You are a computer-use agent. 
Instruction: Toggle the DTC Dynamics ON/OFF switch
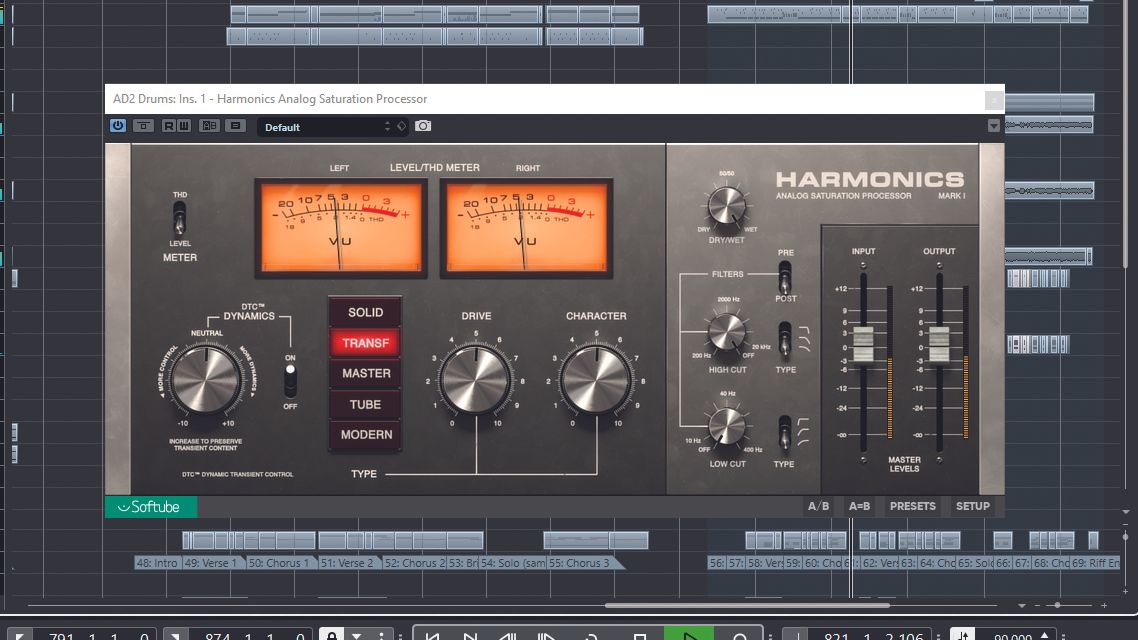pos(290,380)
